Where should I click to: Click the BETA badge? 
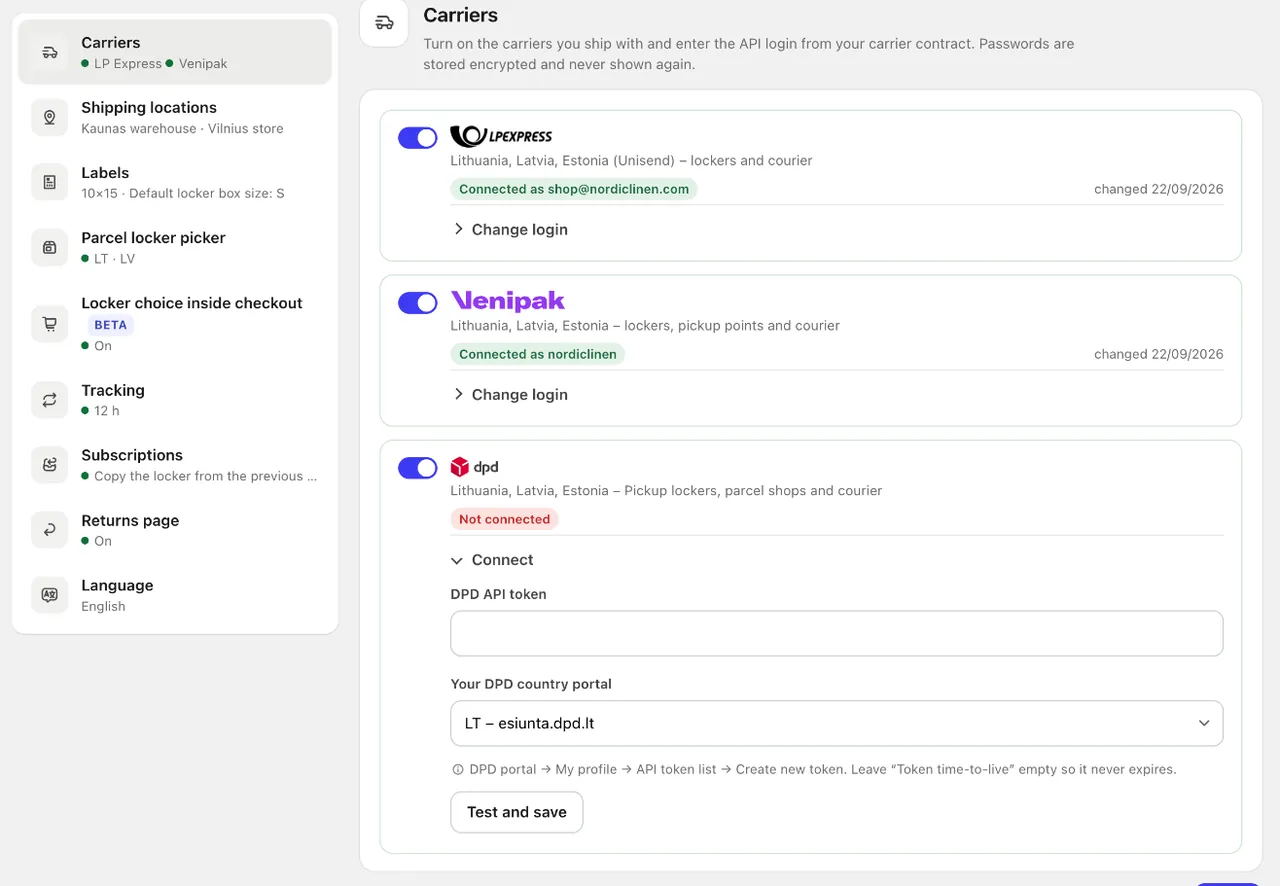(x=110, y=325)
